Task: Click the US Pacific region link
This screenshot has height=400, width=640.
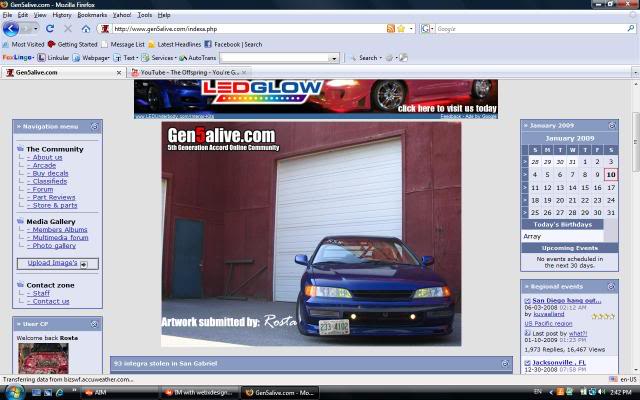Action: 548,323
